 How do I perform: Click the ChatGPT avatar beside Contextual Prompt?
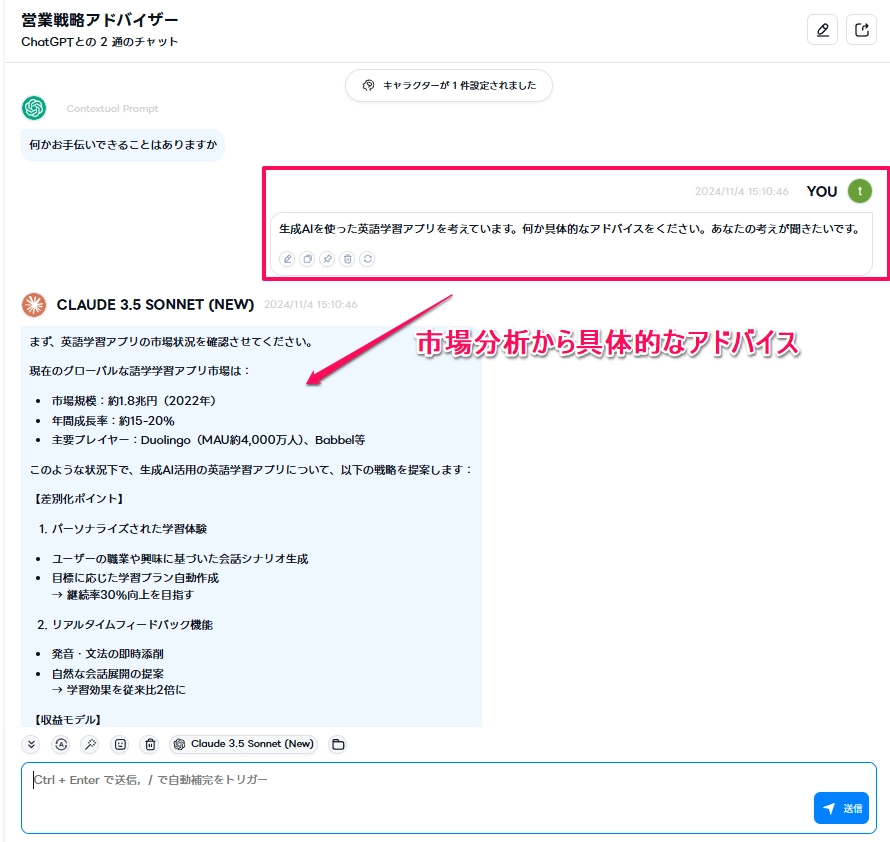click(x=34, y=108)
